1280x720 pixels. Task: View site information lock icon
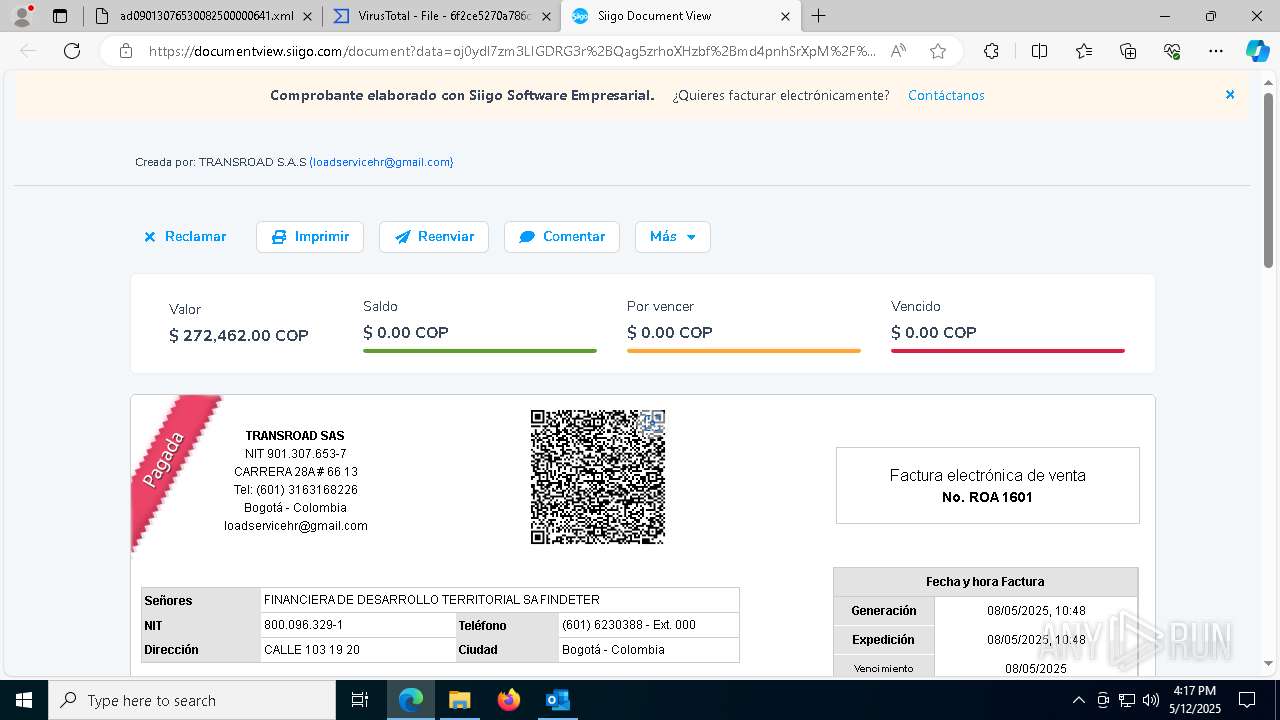point(126,51)
